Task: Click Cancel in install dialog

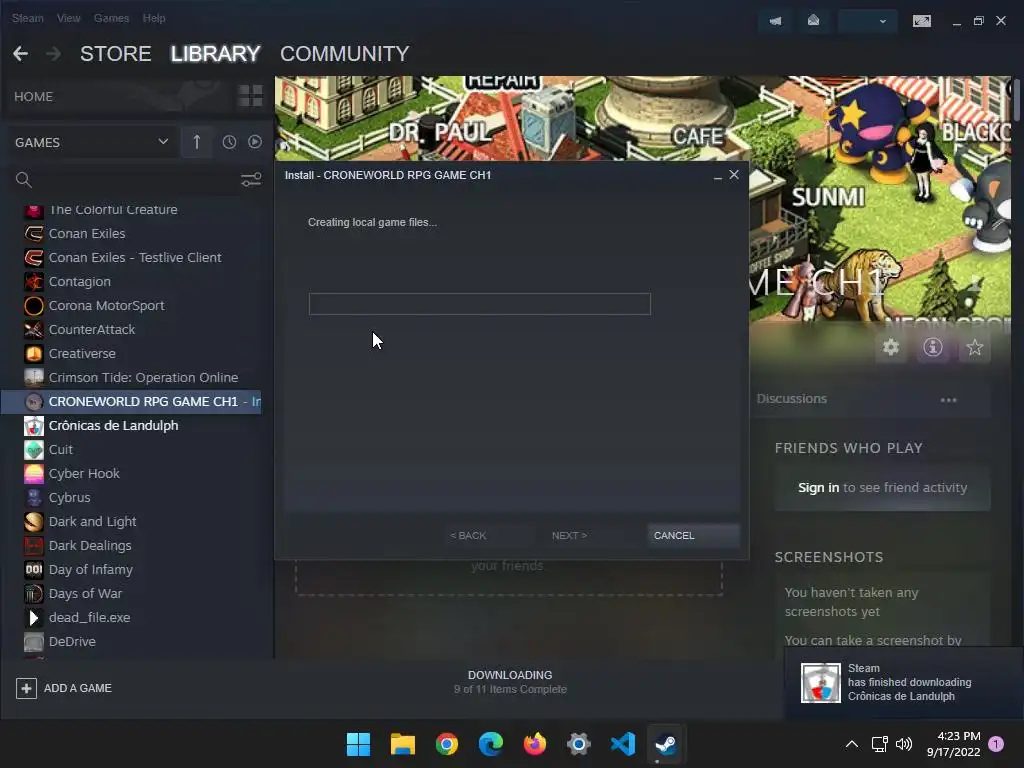Action: click(x=693, y=536)
